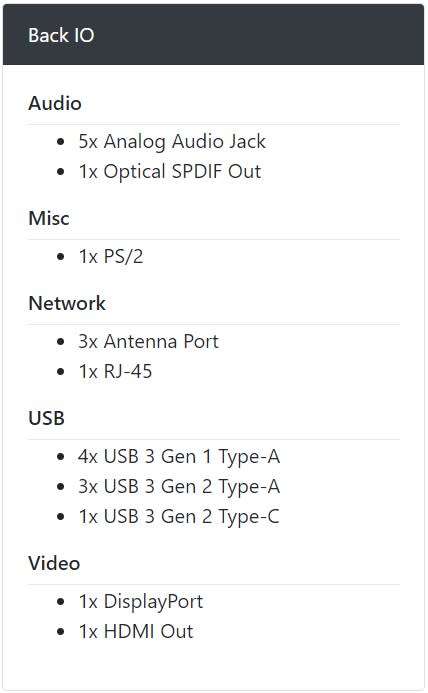The image size is (428, 693).
Task: Click the bullet beside 1x HDMI Out
Action: tap(61, 631)
